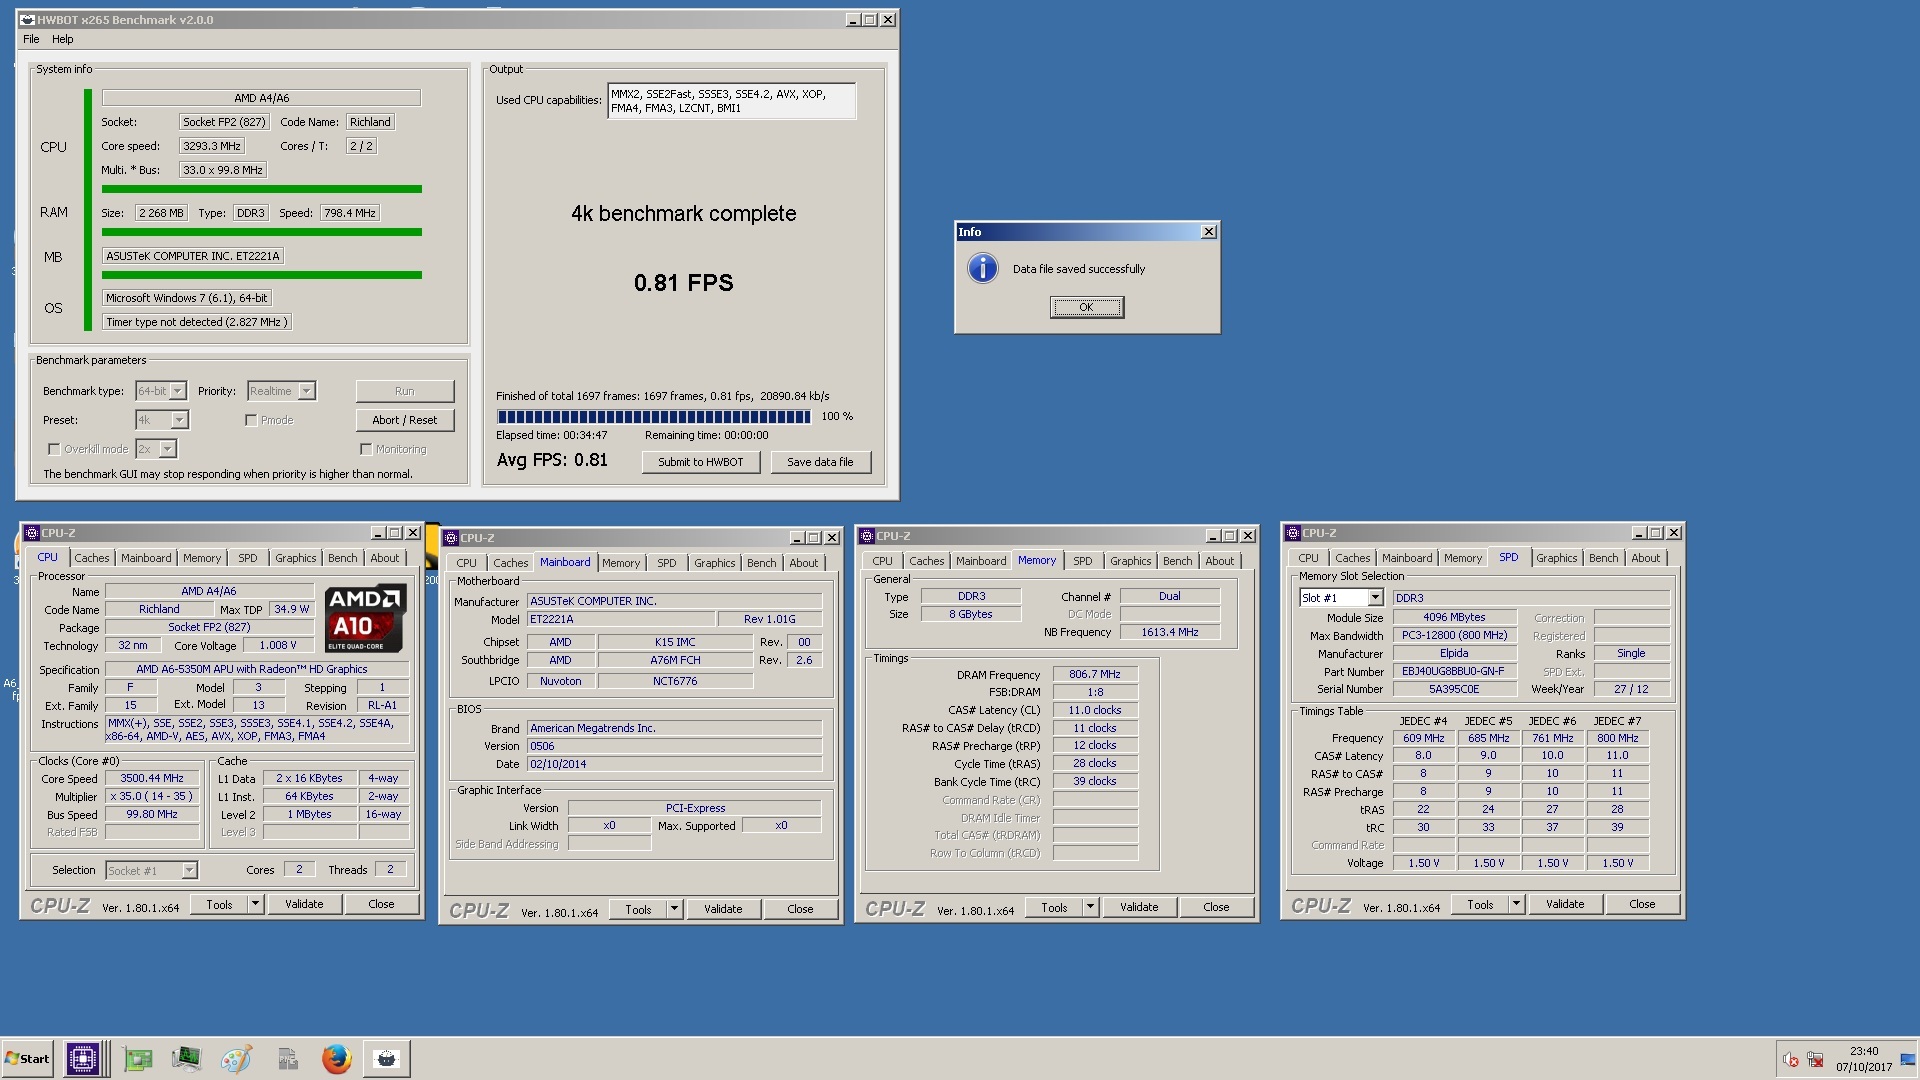Viewport: 1920px width, 1080px height.
Task: Click the Max Bandwidth PC3-12800 value
Action: (1453, 636)
